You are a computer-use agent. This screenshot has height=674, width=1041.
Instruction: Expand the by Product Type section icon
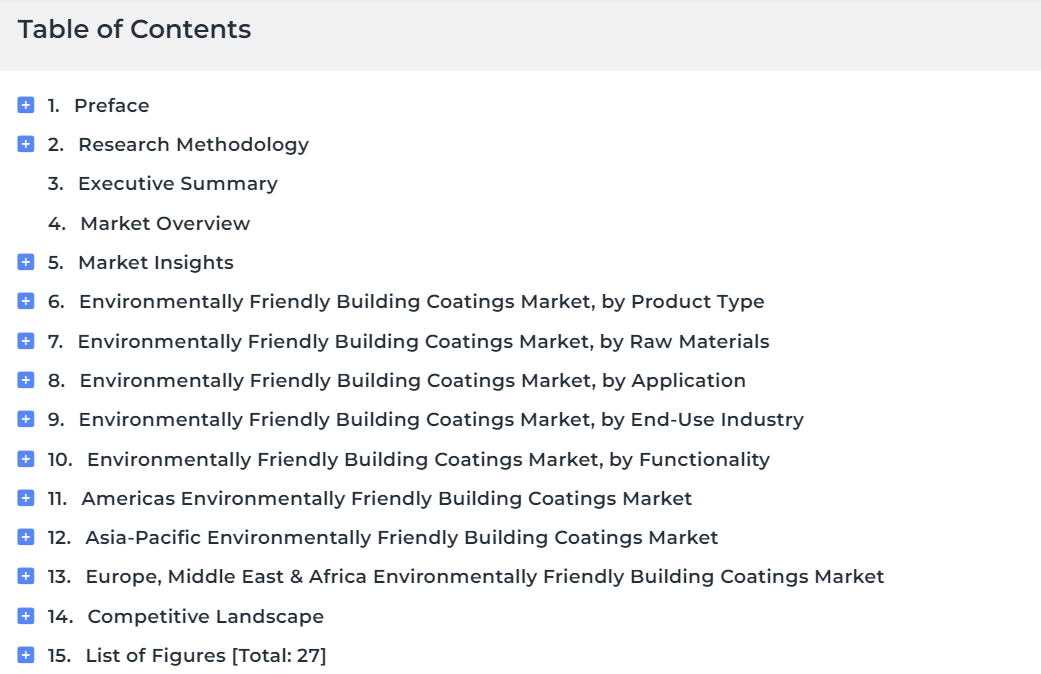[x=26, y=301]
